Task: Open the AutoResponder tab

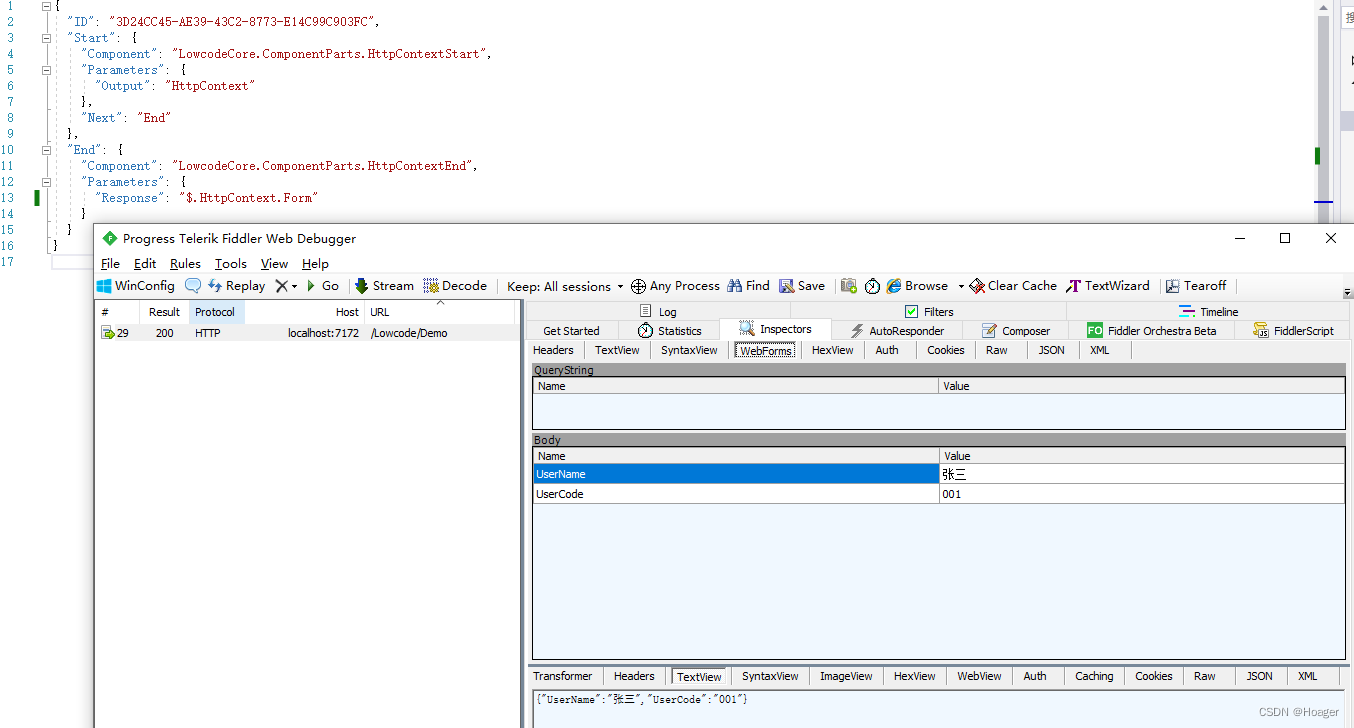Action: tap(896, 331)
